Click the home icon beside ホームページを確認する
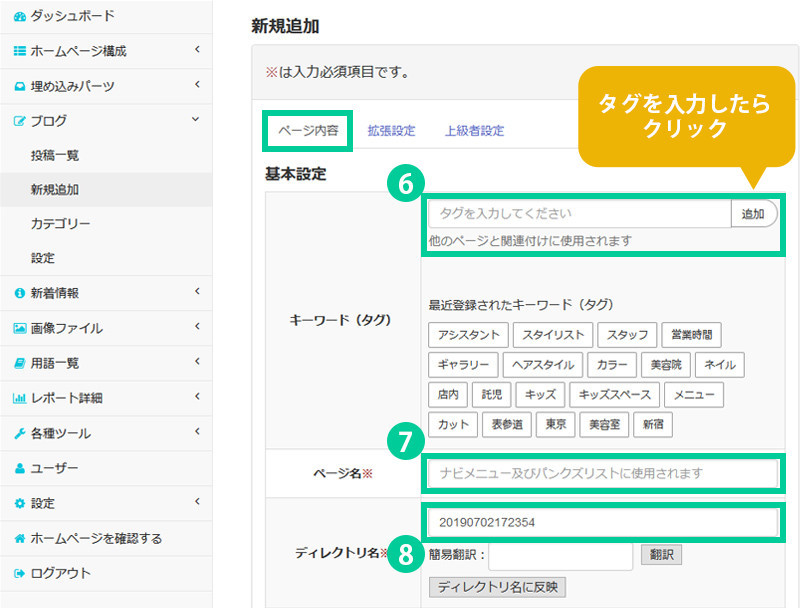800x608 pixels. [20, 538]
